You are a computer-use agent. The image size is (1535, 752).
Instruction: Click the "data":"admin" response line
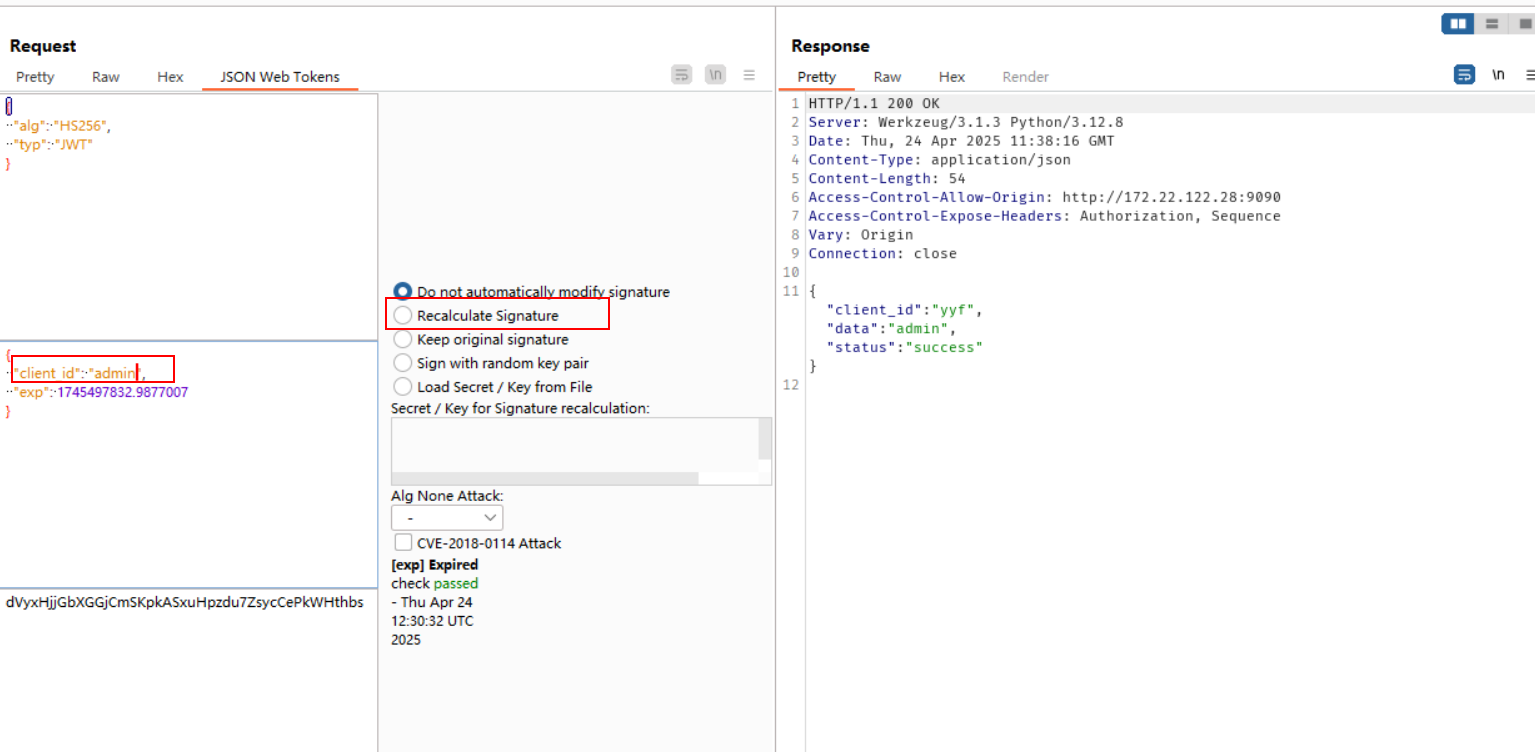pyautogui.click(x=892, y=329)
